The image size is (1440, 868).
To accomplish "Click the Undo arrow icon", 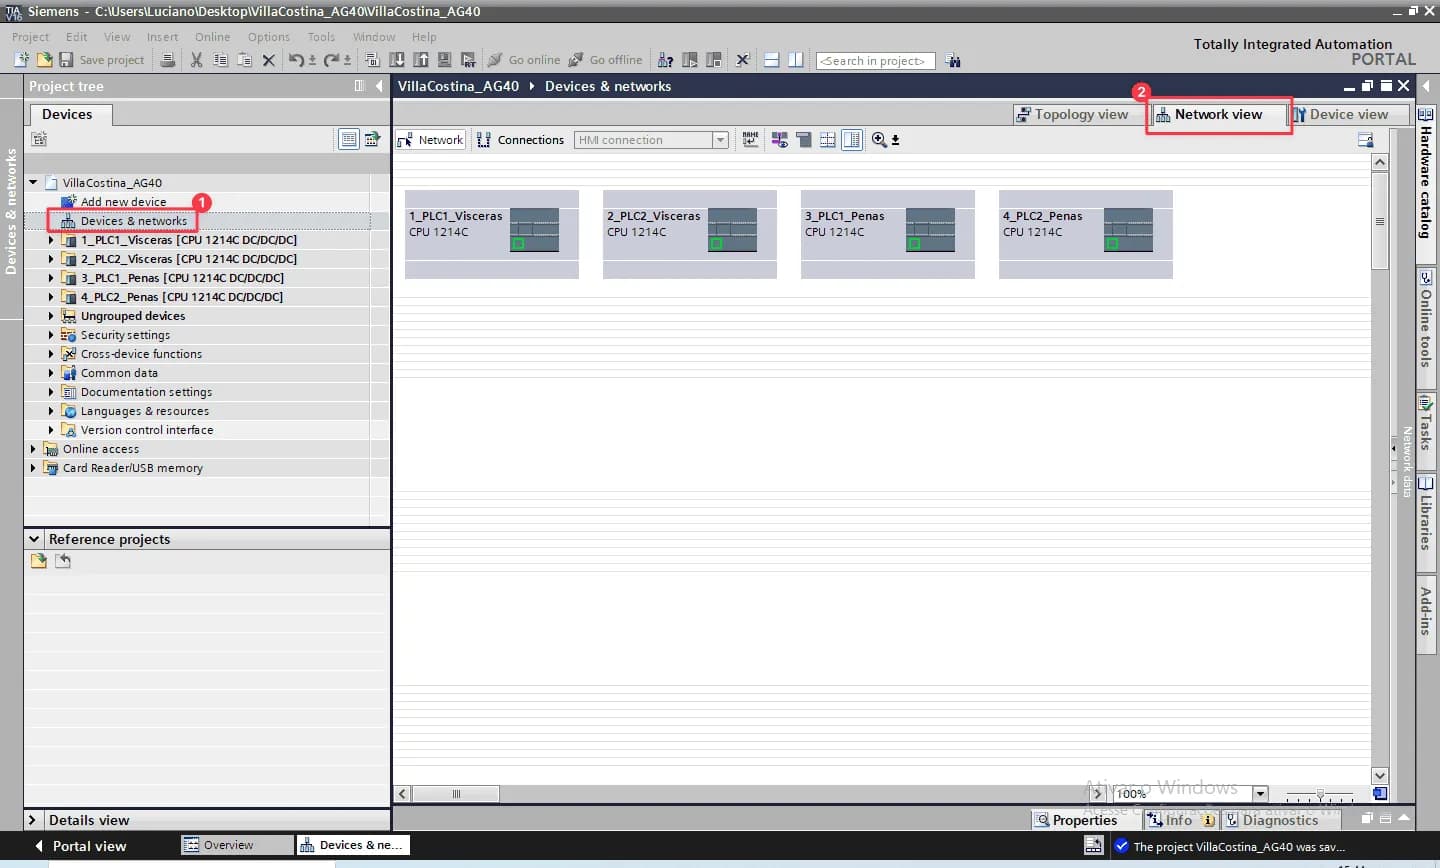I will point(296,60).
